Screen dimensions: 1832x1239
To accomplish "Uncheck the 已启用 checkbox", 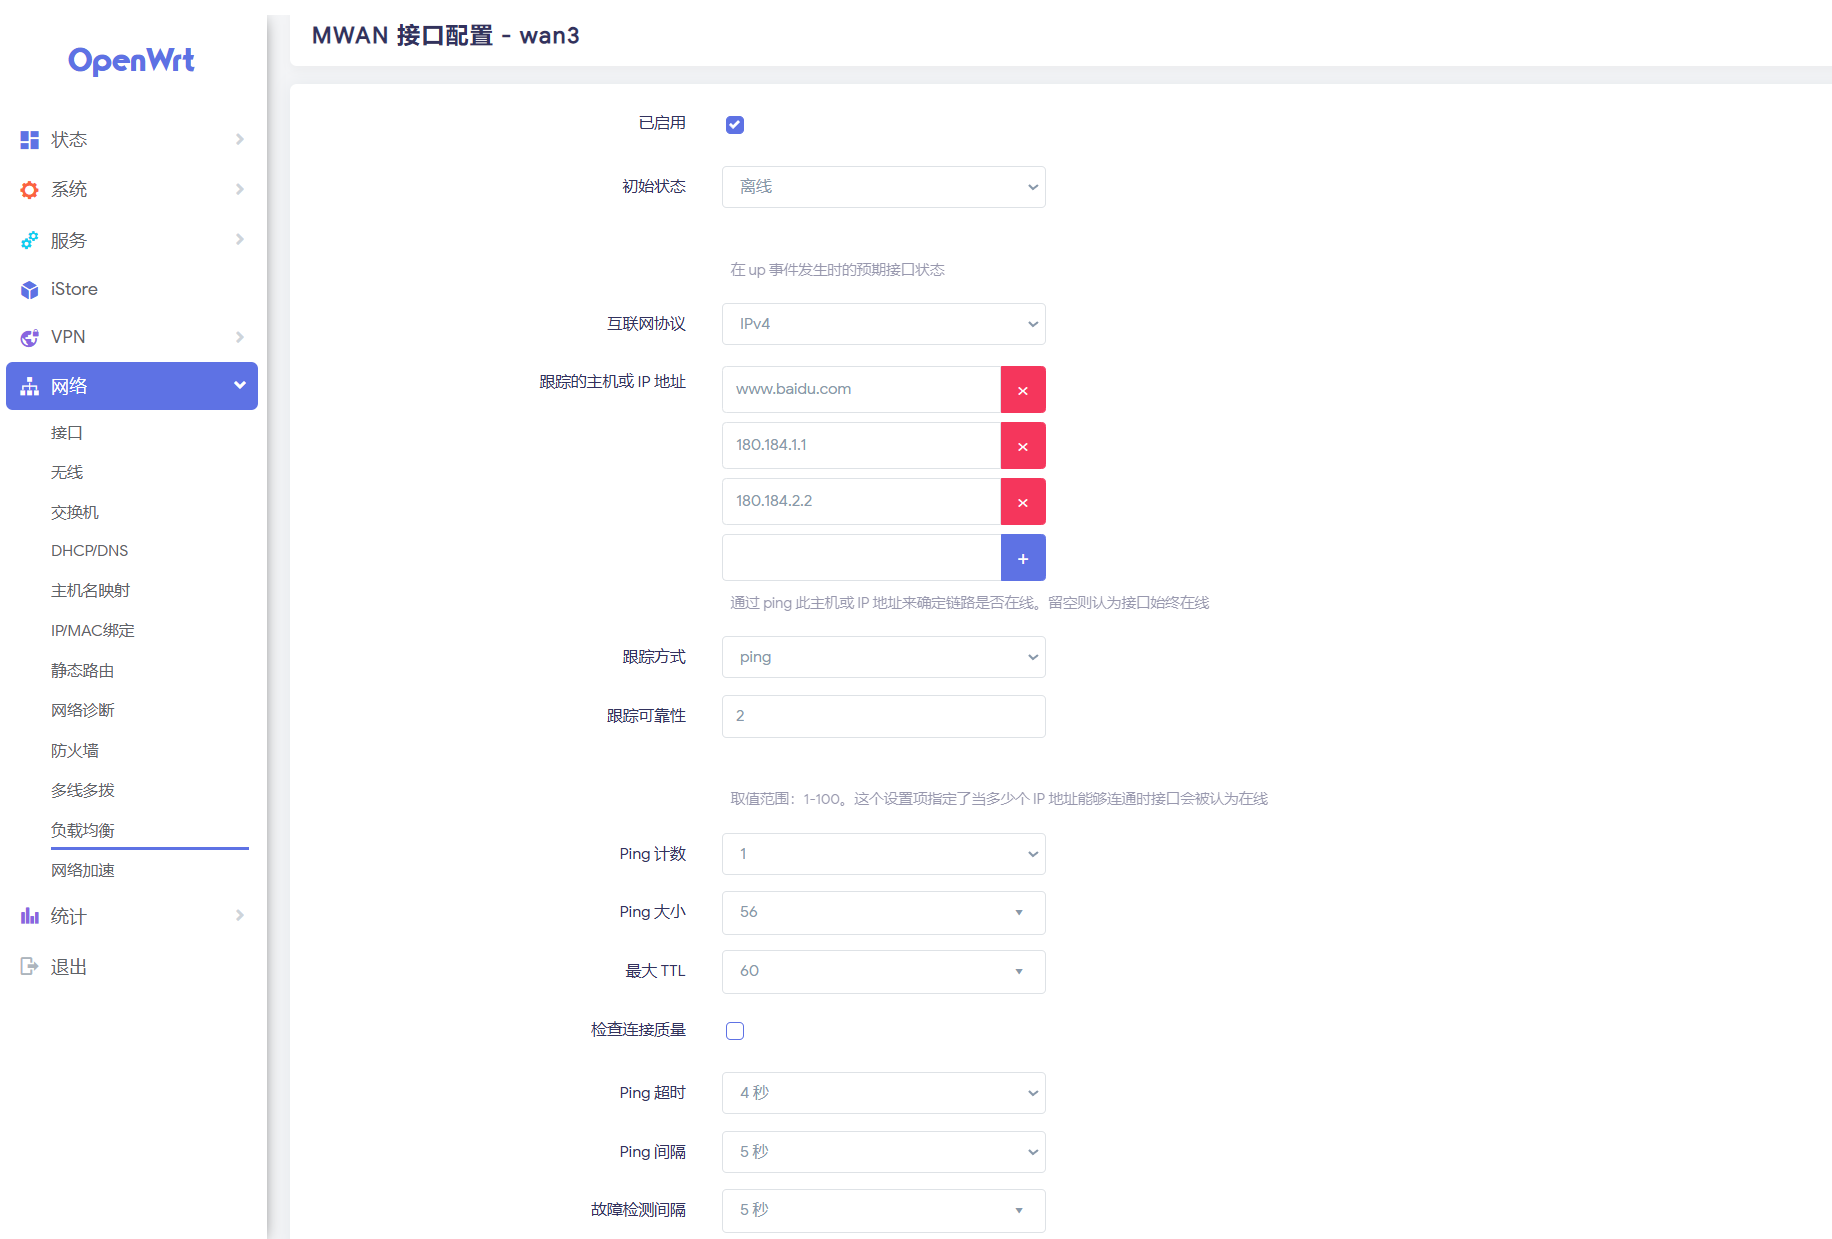I will (735, 125).
